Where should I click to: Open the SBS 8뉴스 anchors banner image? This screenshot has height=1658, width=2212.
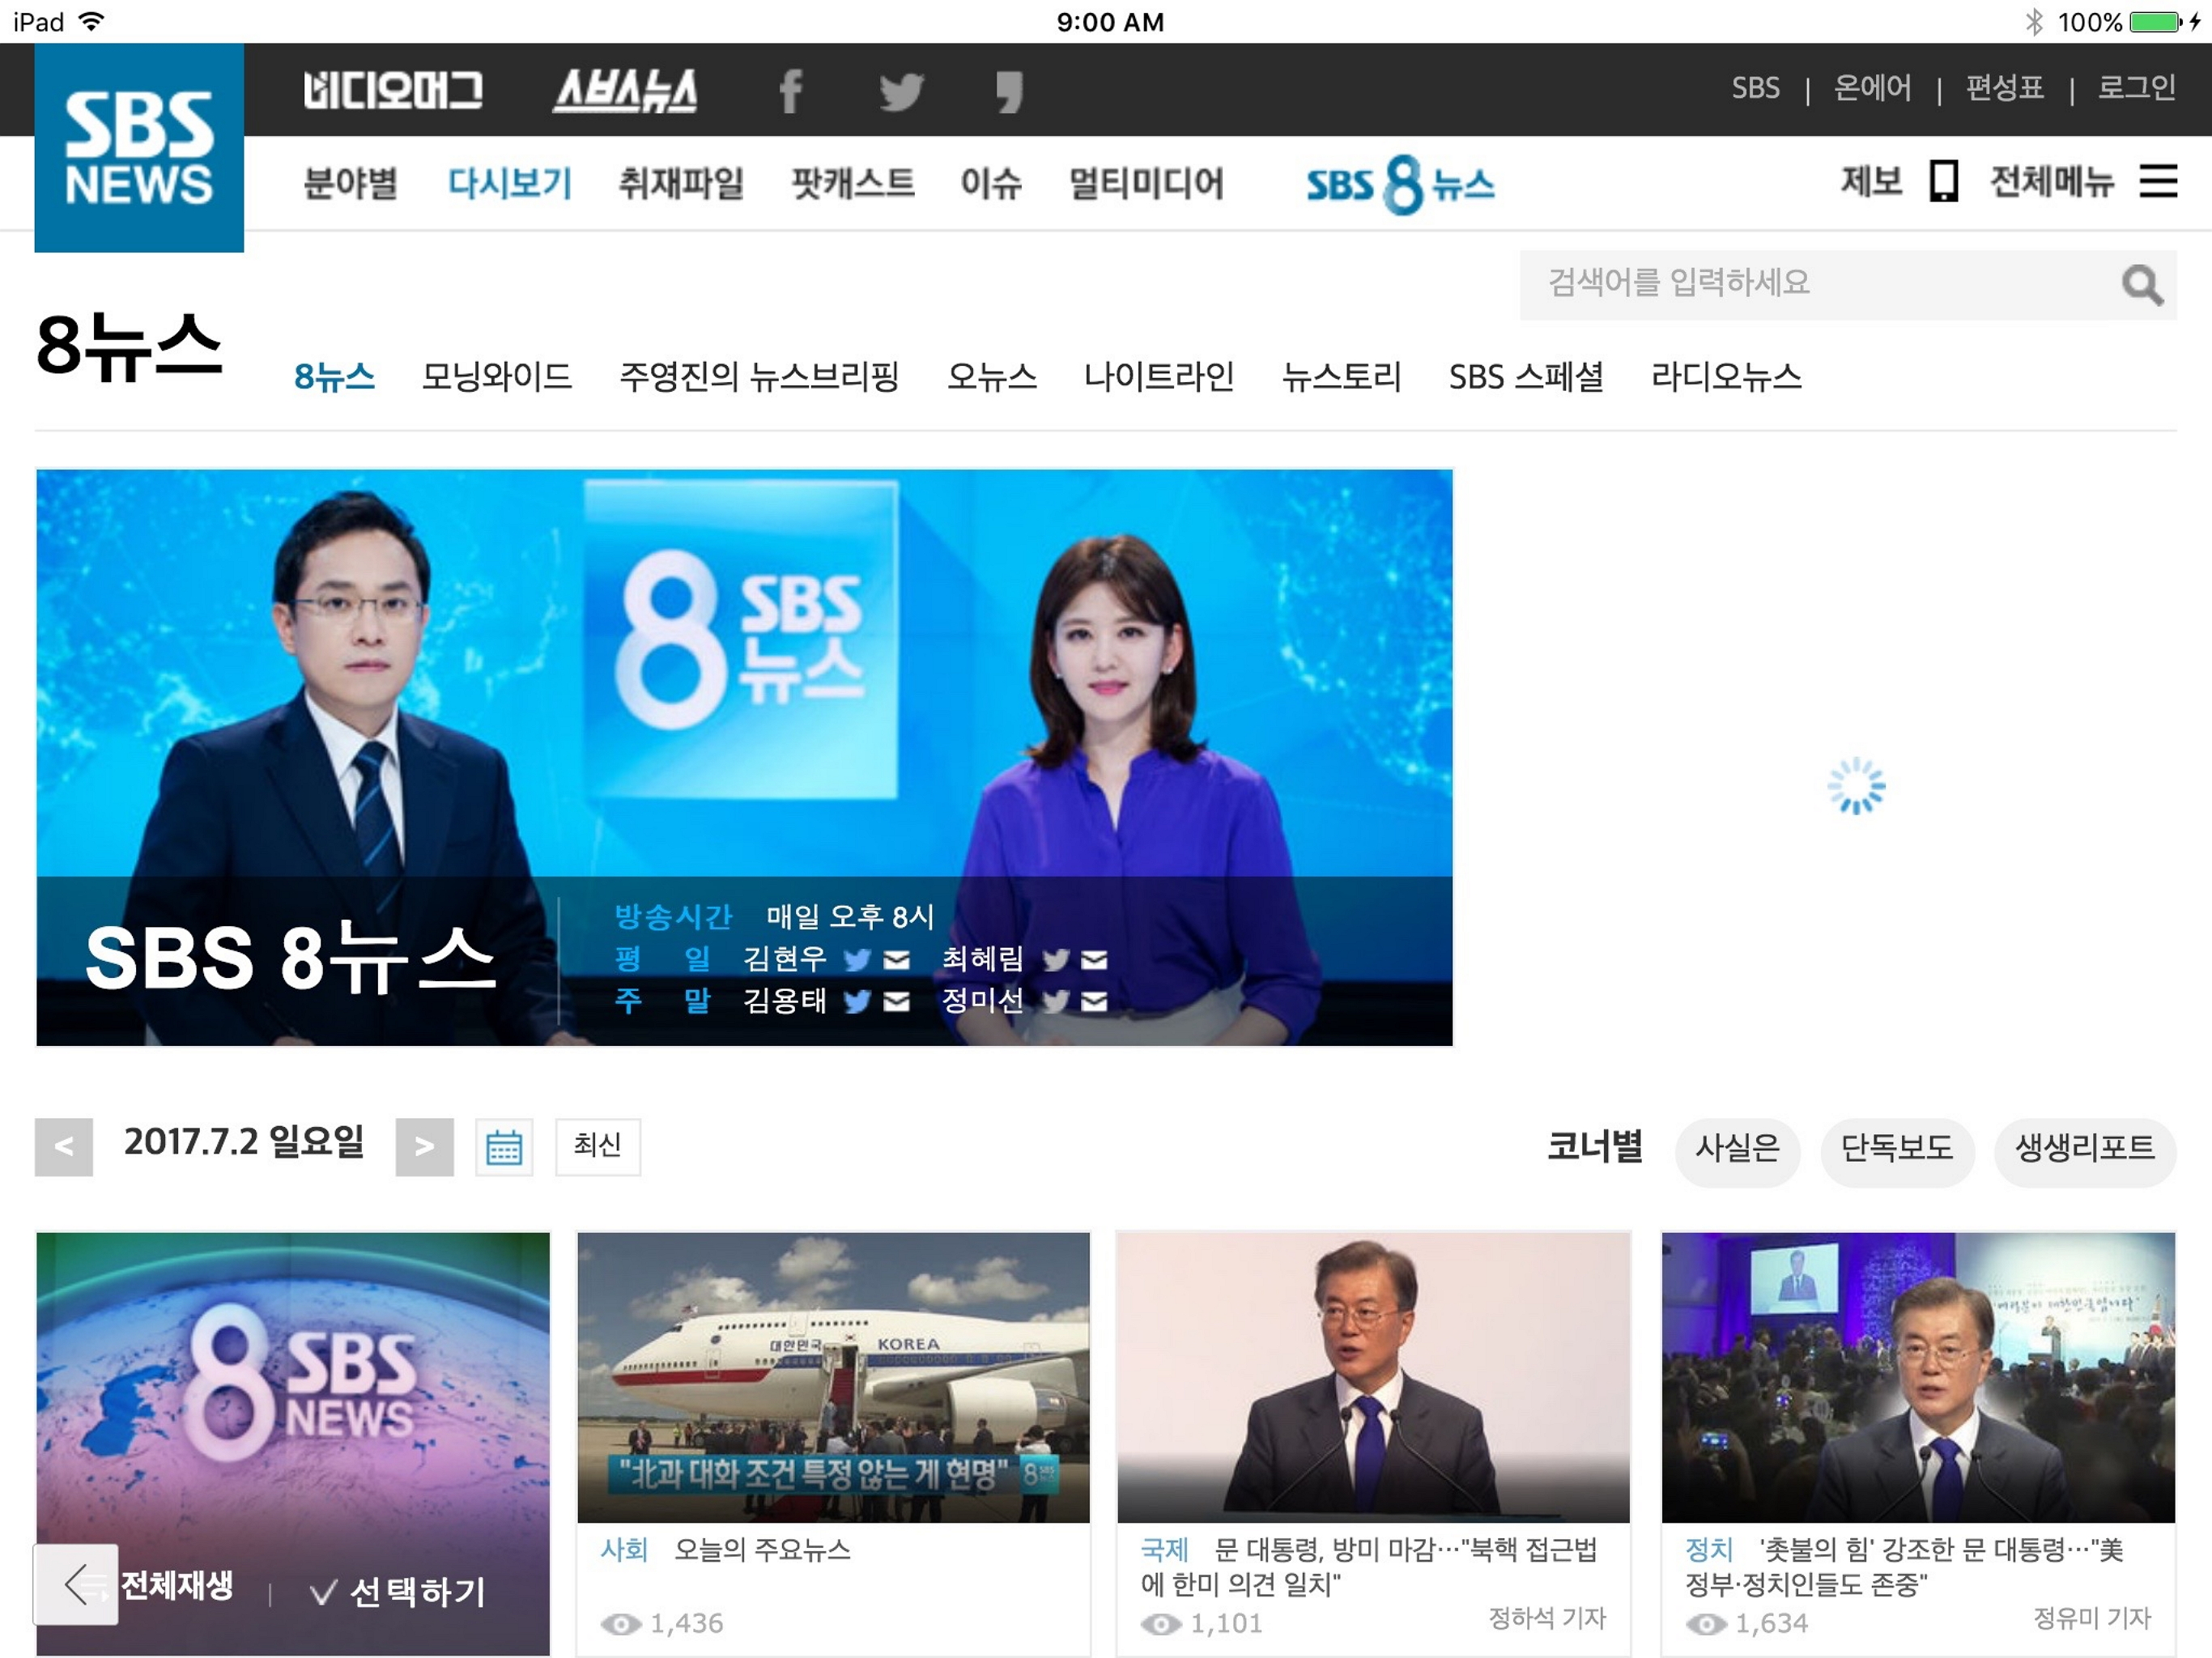tap(744, 757)
